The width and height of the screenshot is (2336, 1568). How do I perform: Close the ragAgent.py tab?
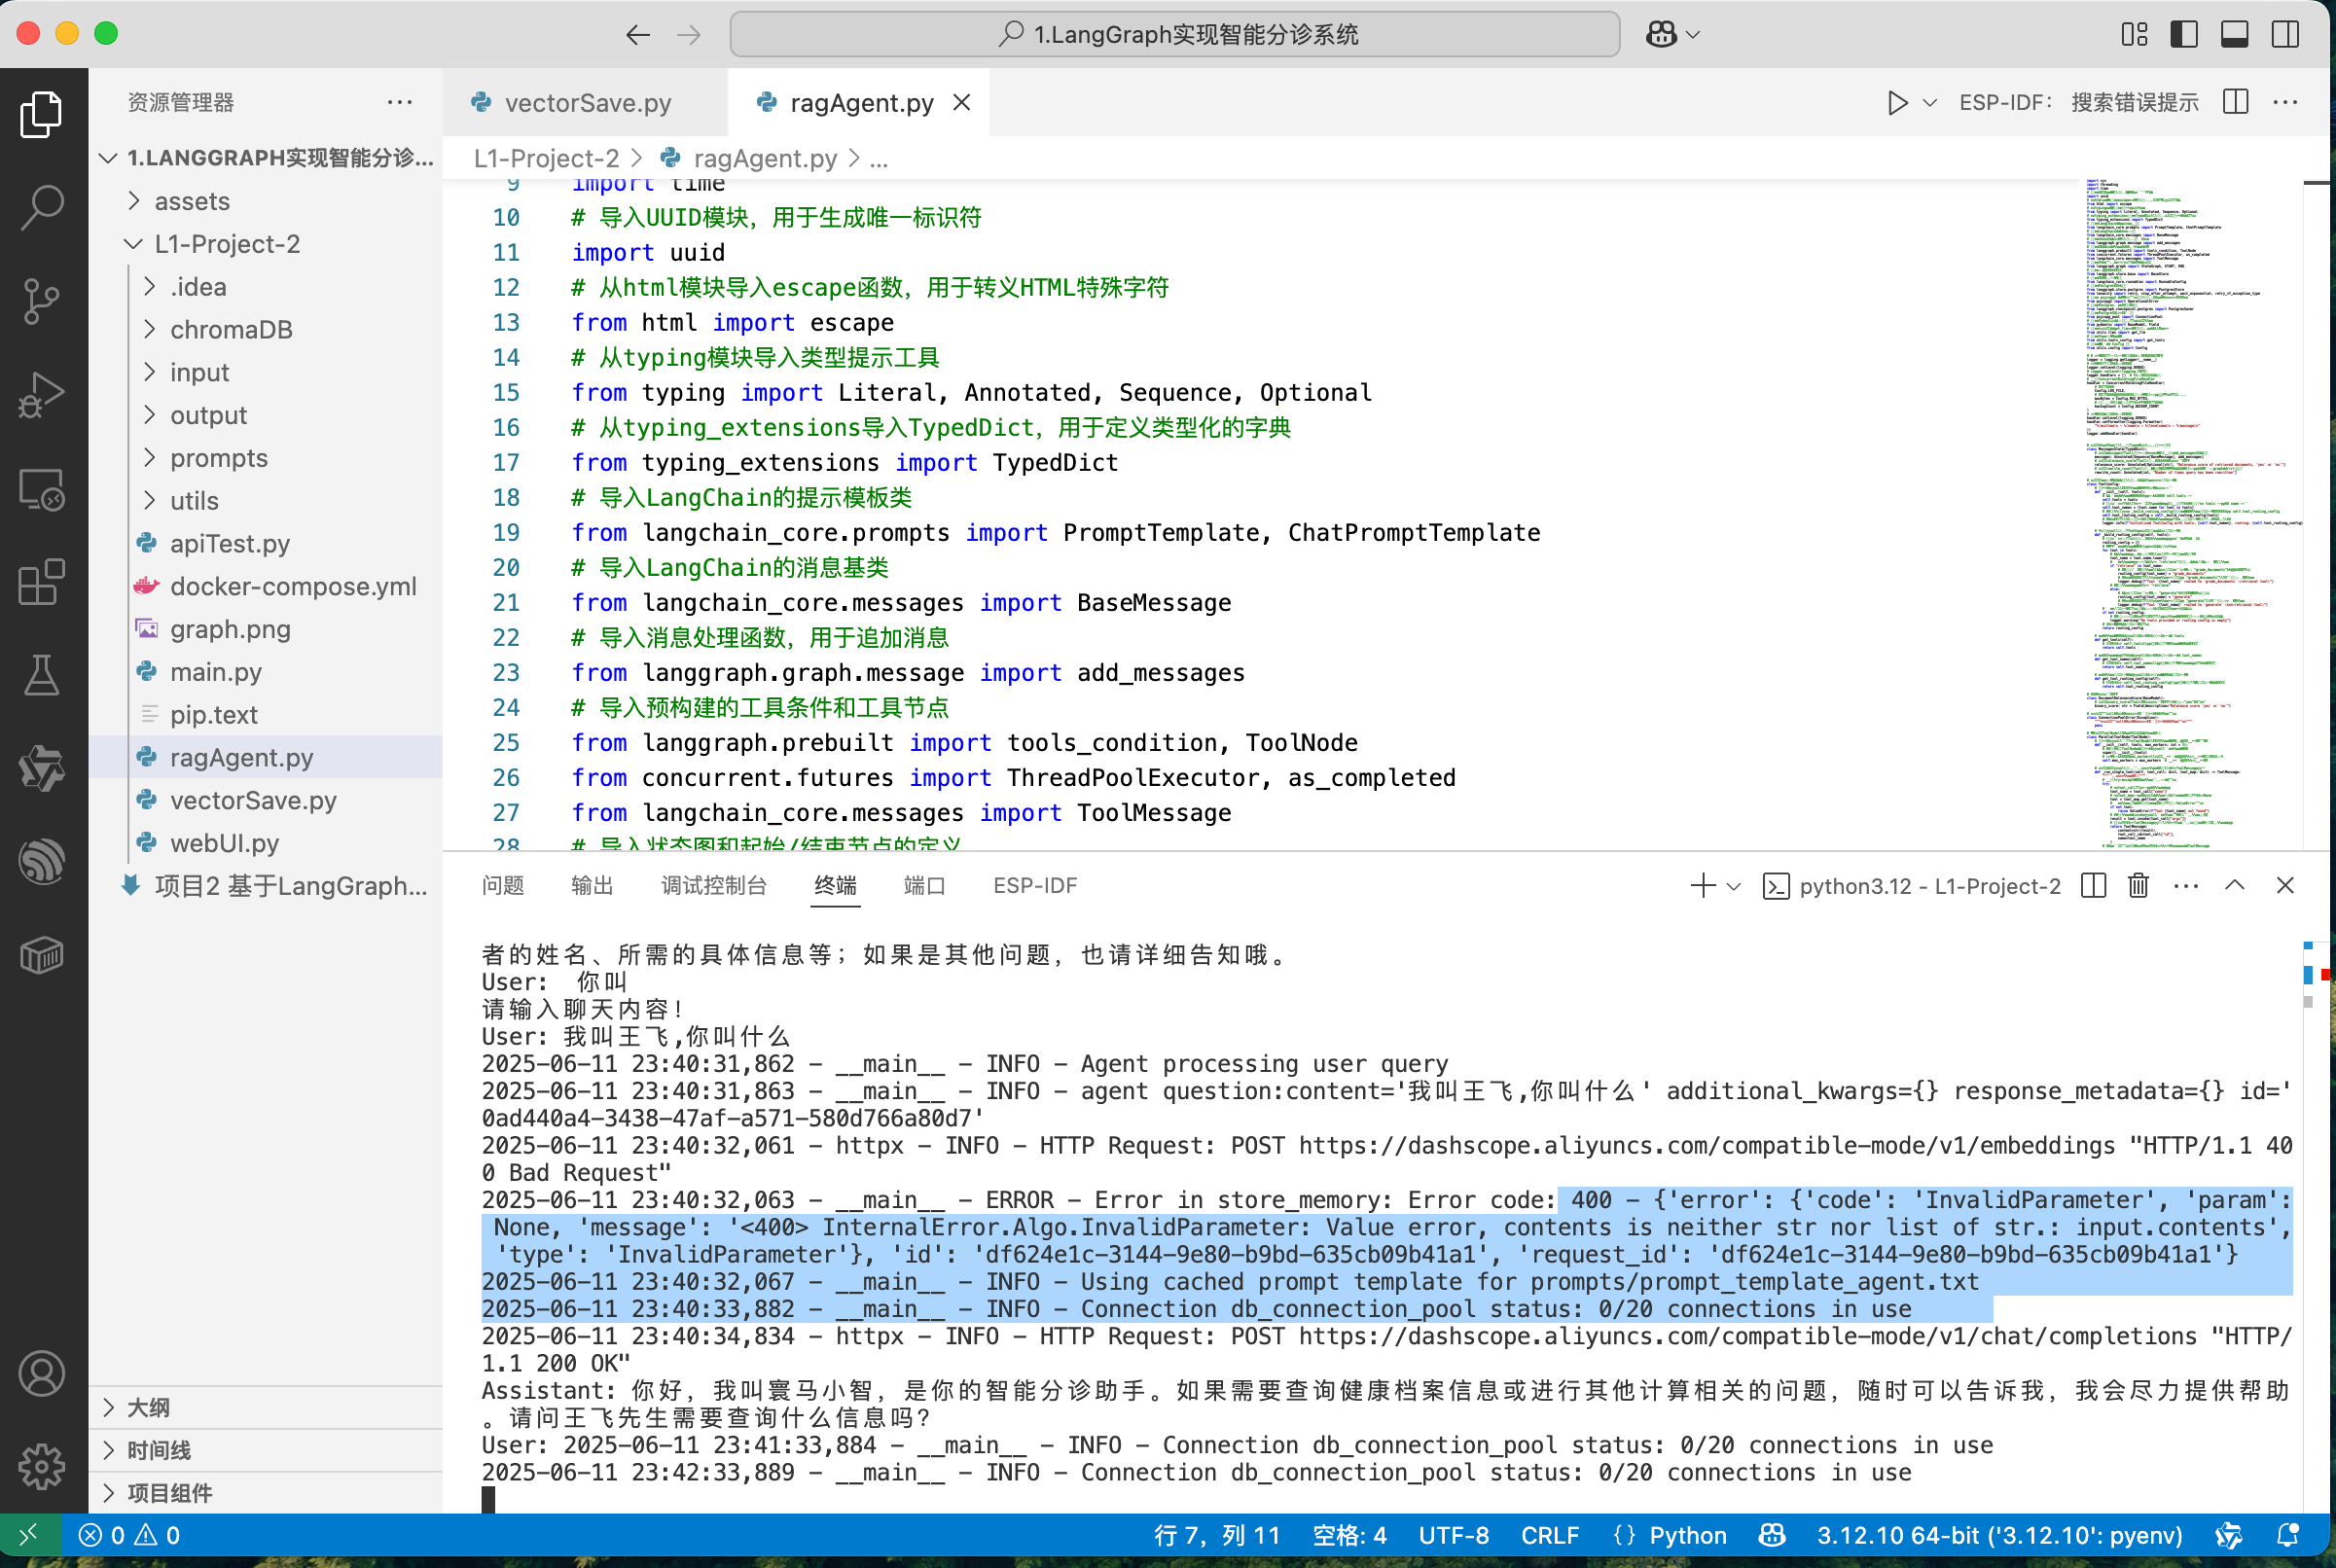point(961,103)
